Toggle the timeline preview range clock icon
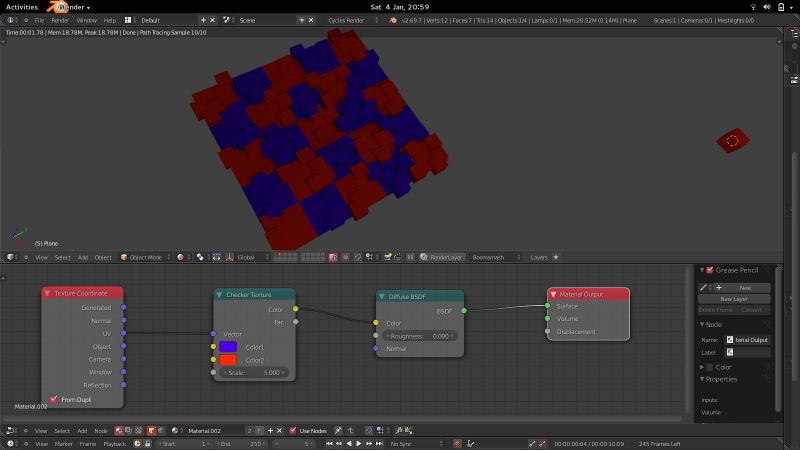 137,444
